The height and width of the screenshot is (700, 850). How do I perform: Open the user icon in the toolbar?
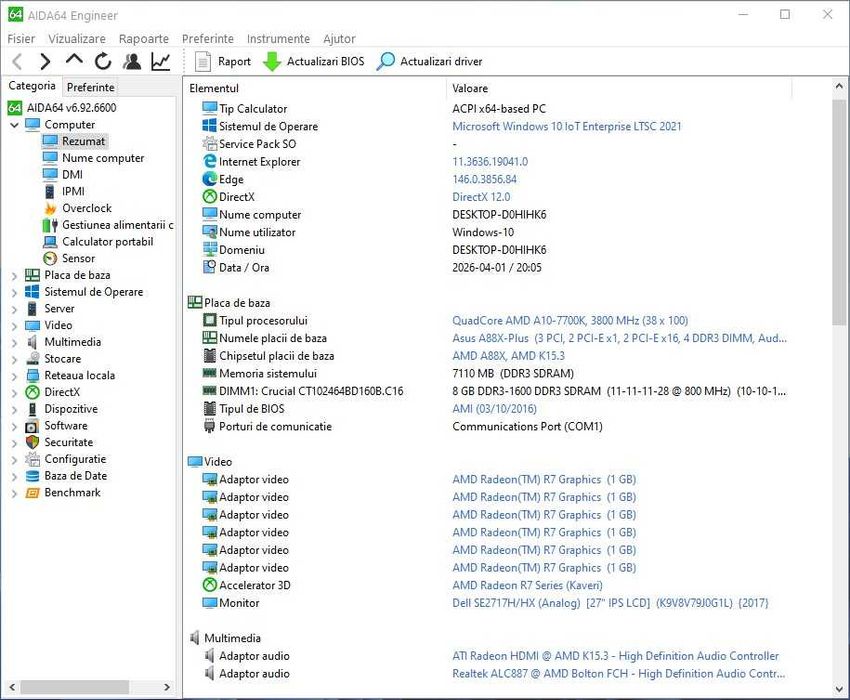132,61
